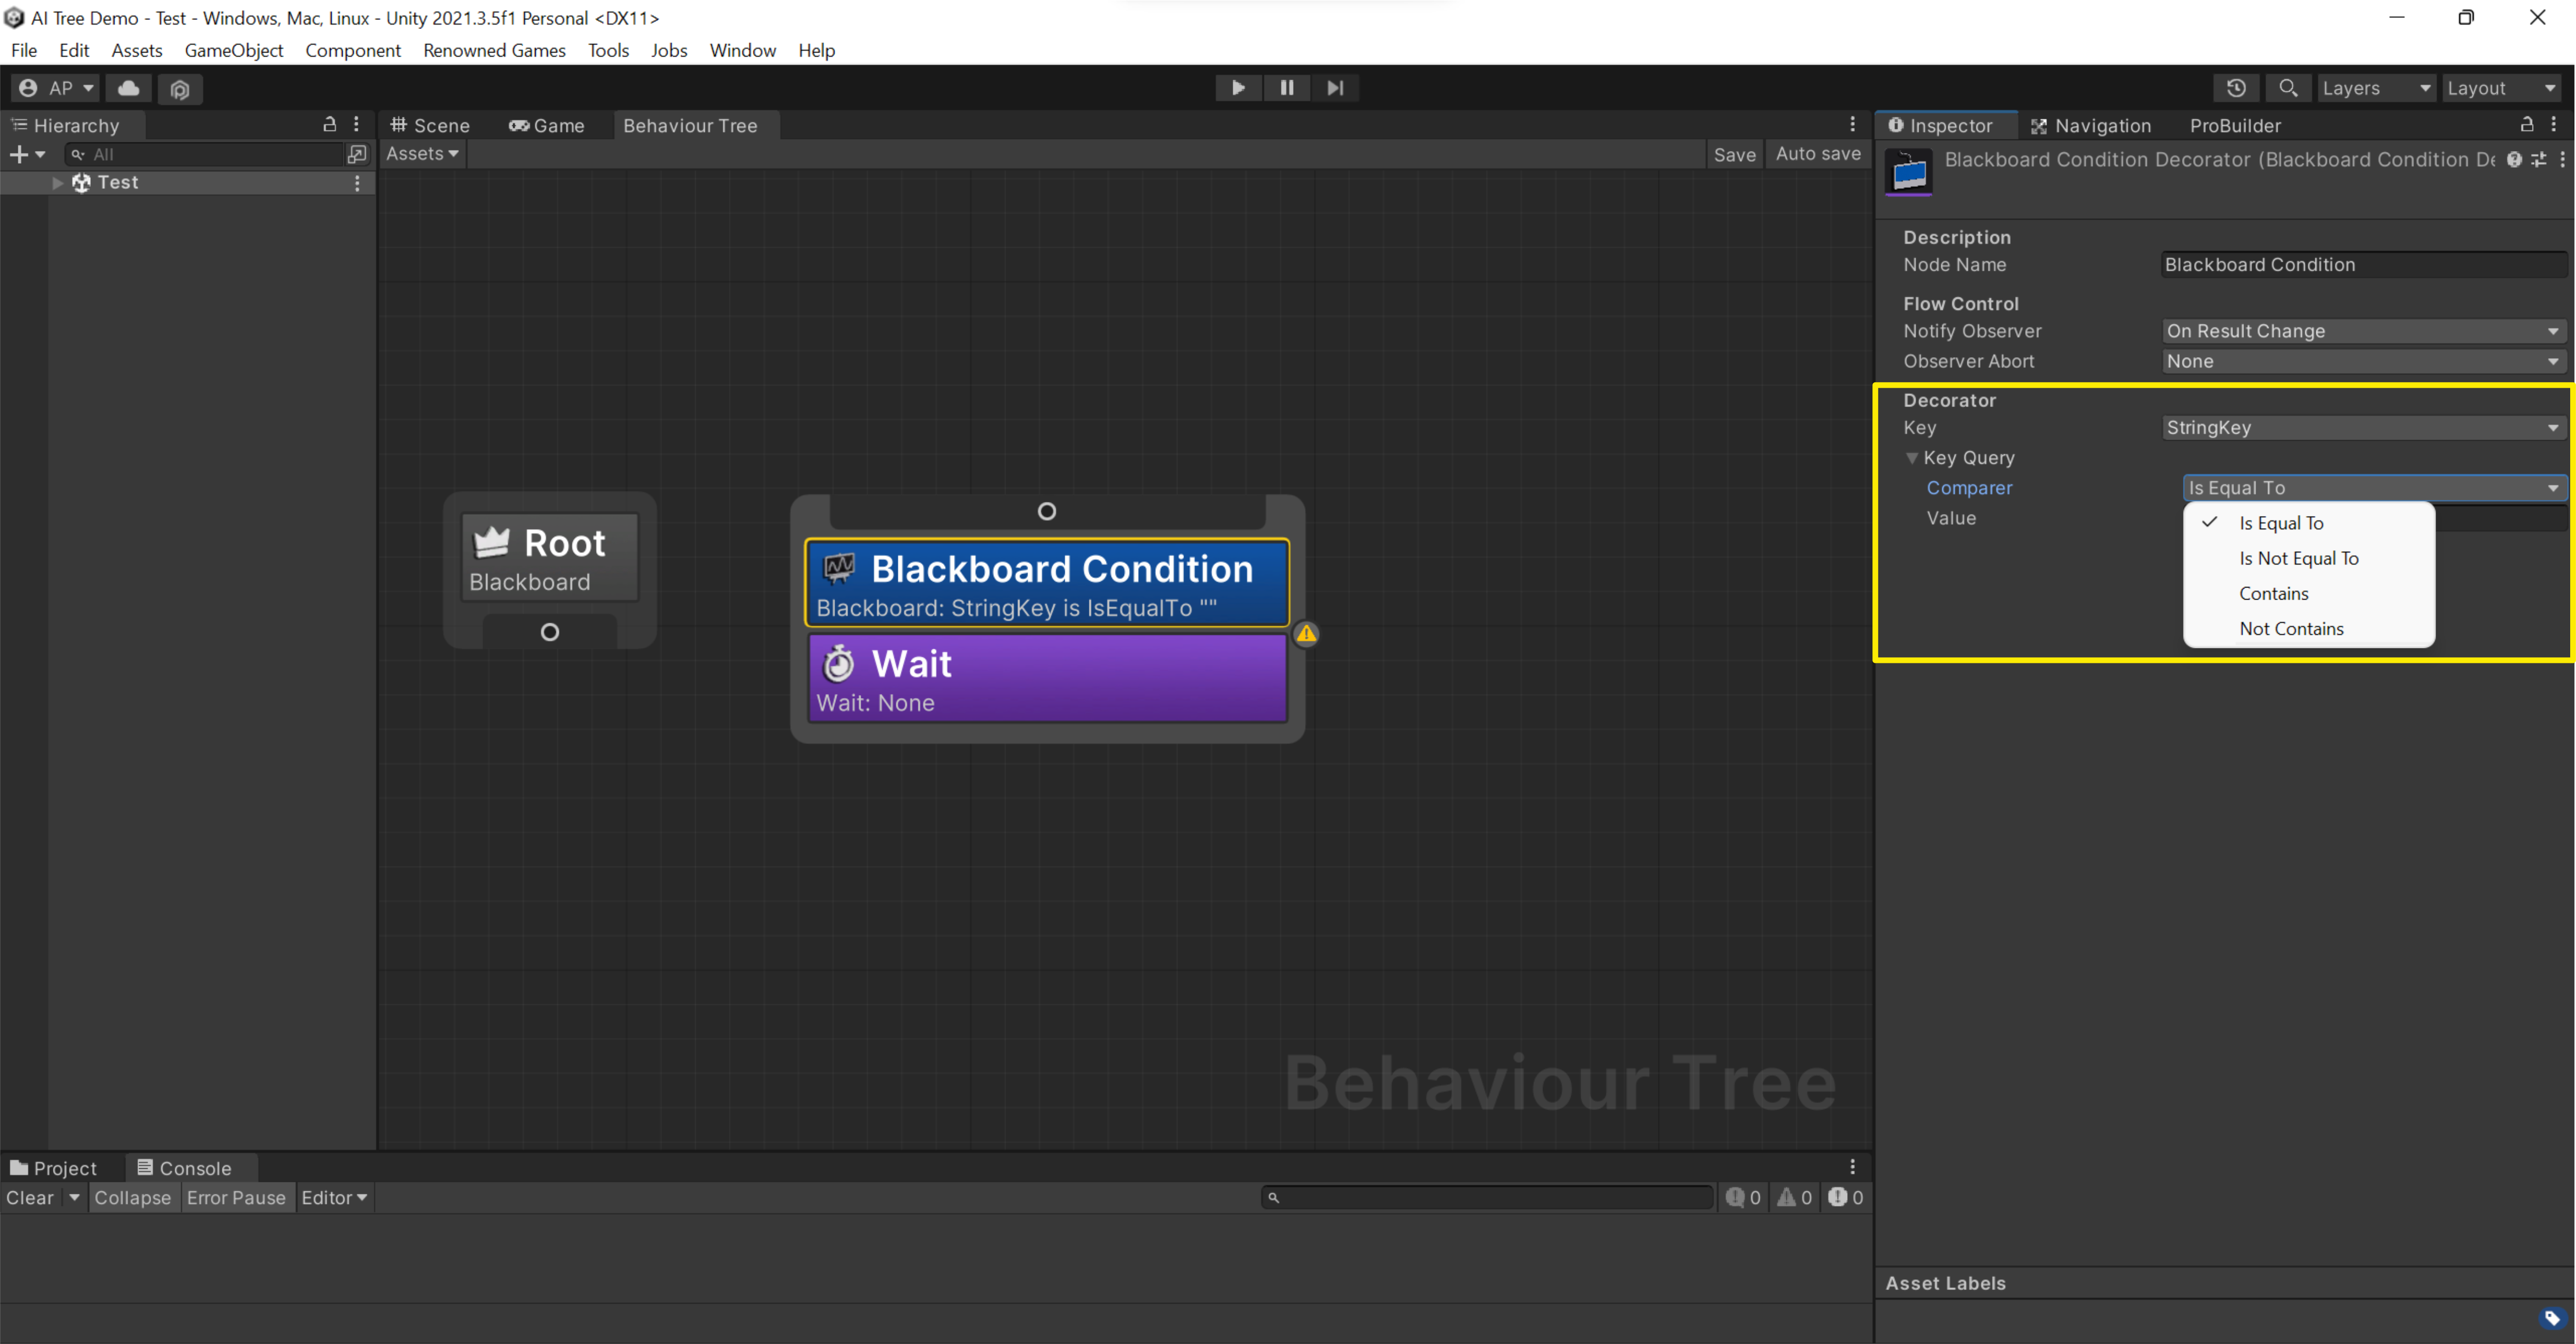Click the warning icon beside the Wait node
The width and height of the screenshot is (2576, 1344).
1306,634
